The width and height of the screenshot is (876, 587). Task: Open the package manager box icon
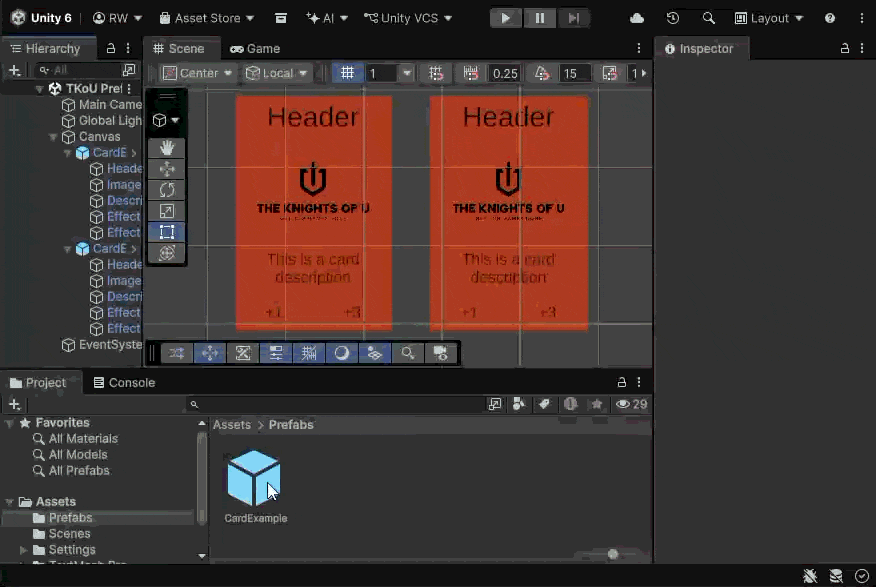click(280, 18)
